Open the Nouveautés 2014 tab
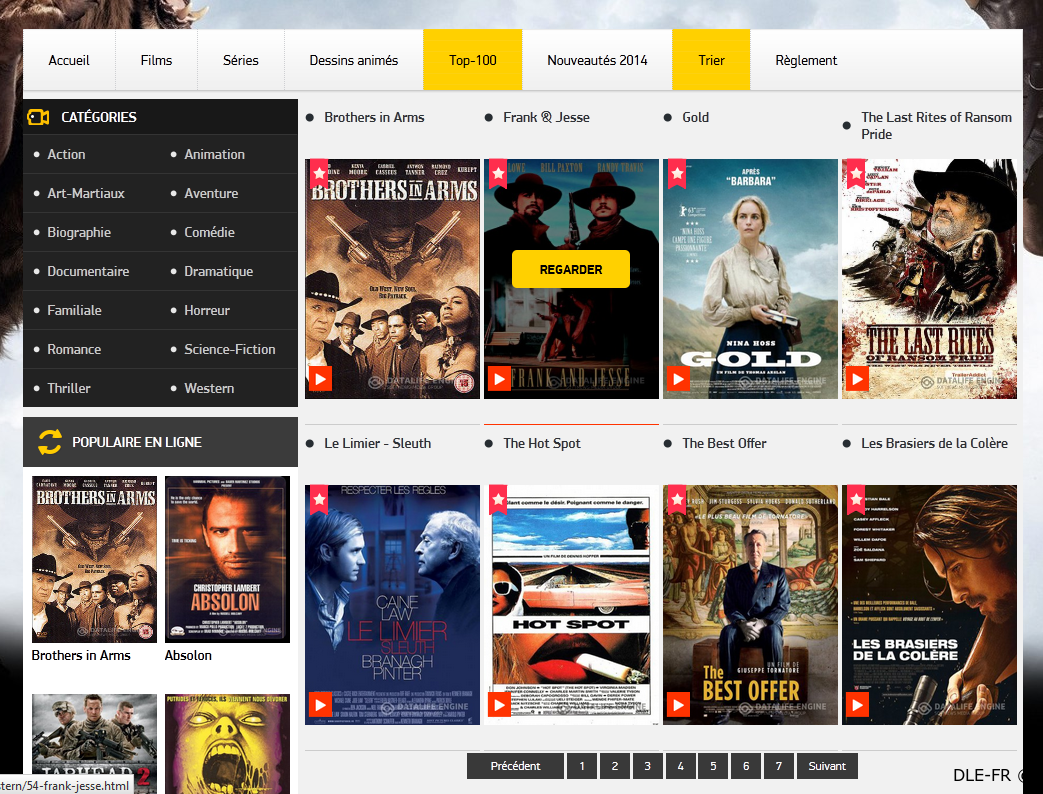 pos(597,60)
